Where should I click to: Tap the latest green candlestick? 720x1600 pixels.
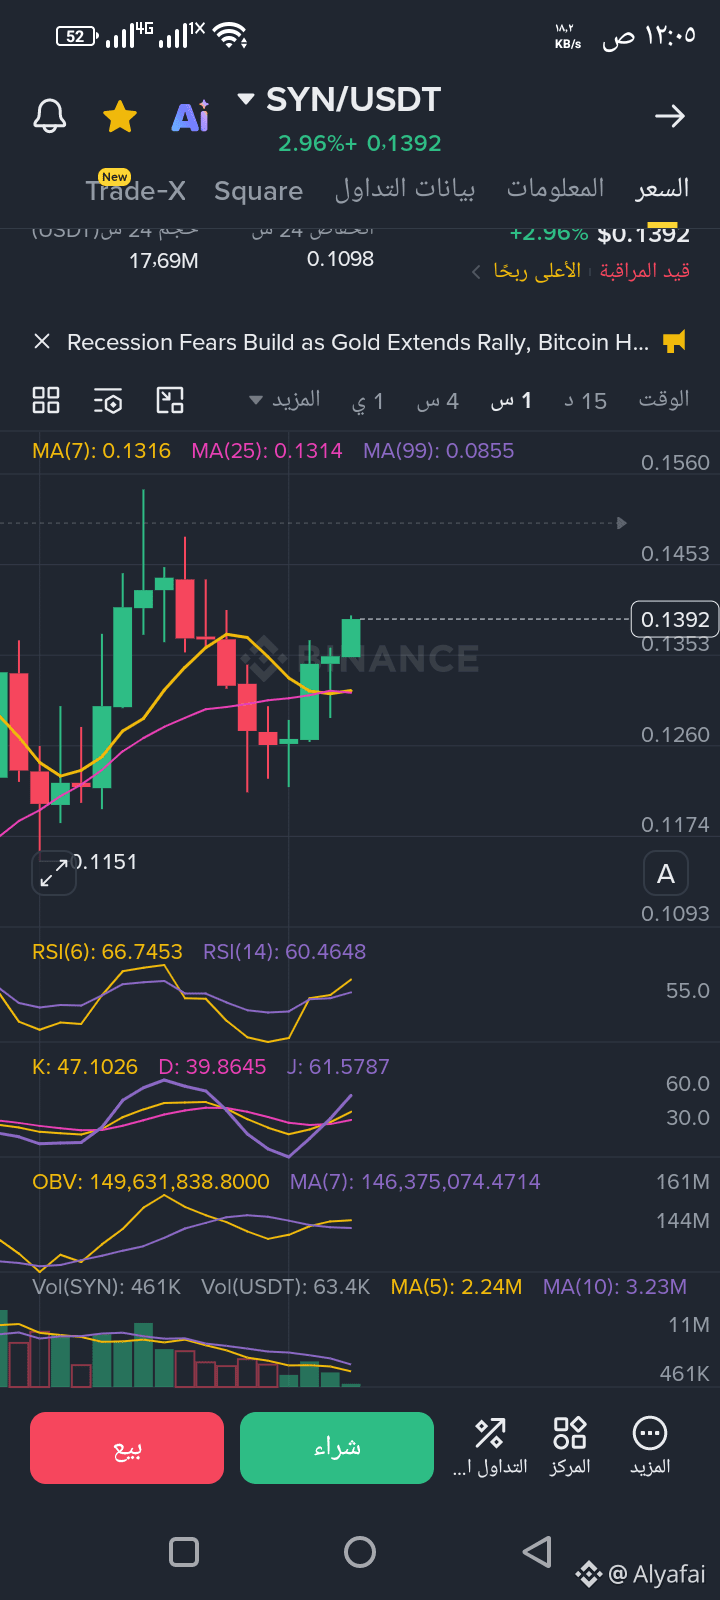pyautogui.click(x=351, y=638)
